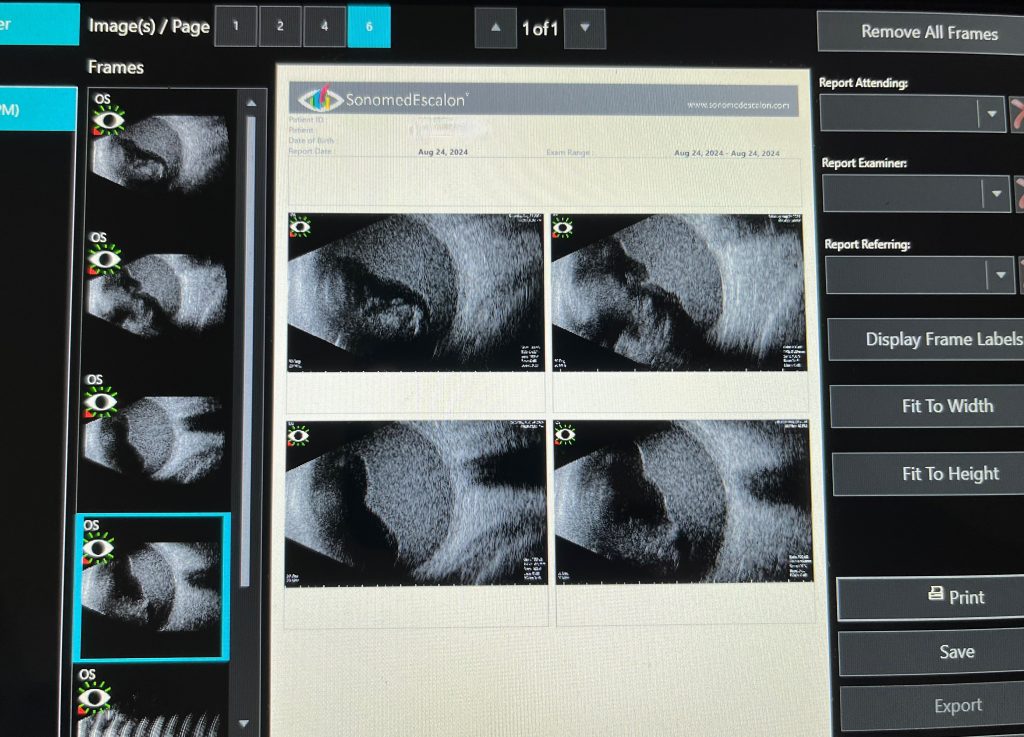Click eye icon on top-left report image

pyautogui.click(x=300, y=227)
